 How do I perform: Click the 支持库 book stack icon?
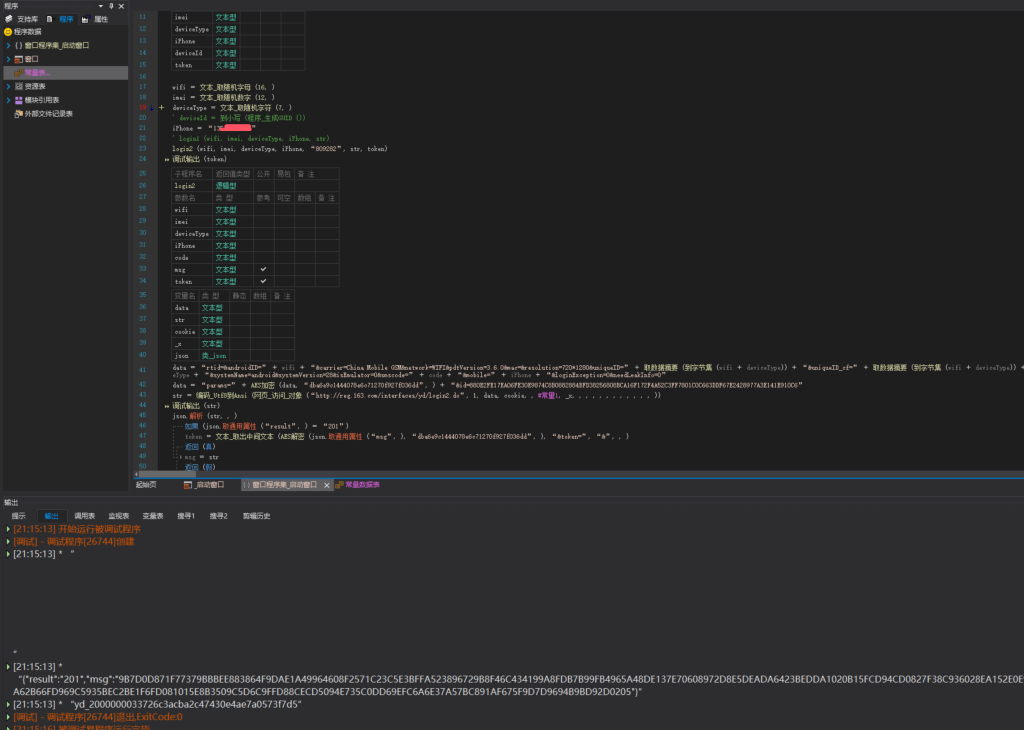[x=8, y=20]
